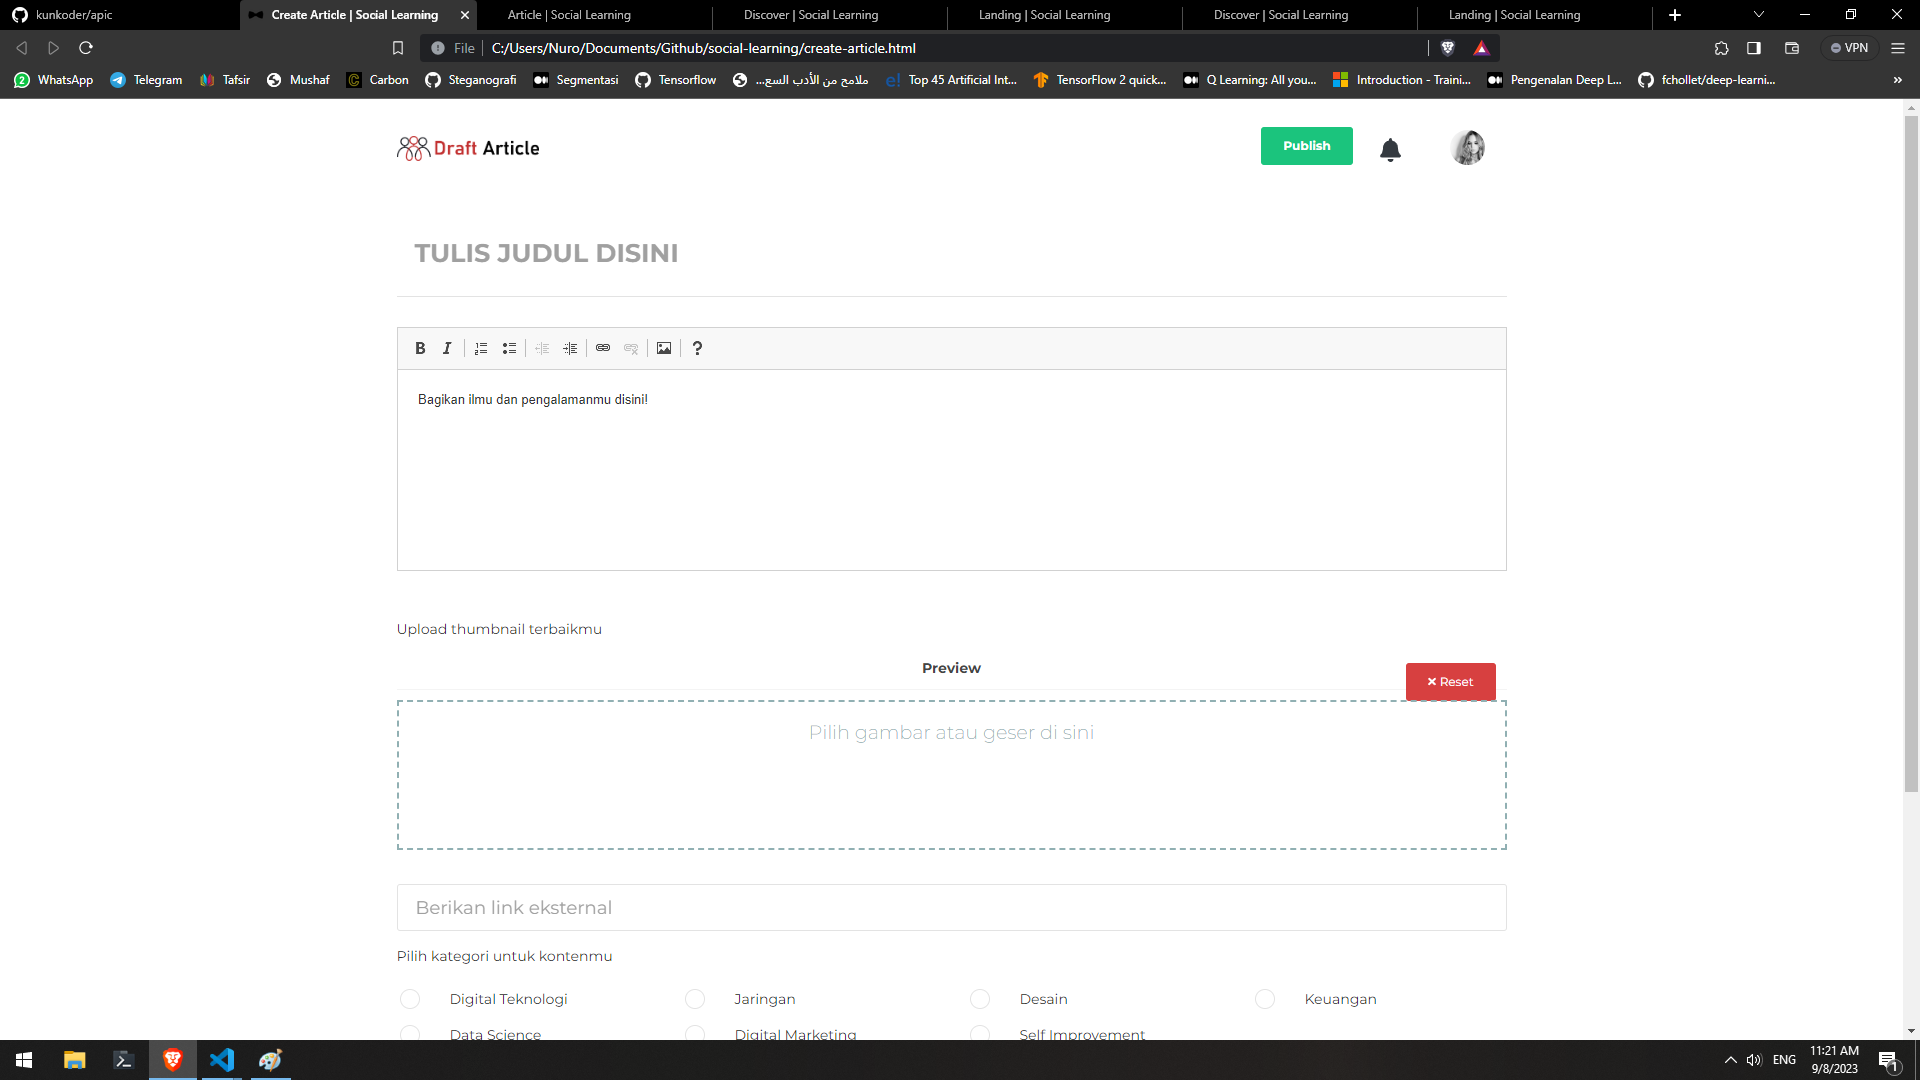Switch to kunkoder/apic browser tab
Screen dimensions: 1920x1080
click(74, 15)
